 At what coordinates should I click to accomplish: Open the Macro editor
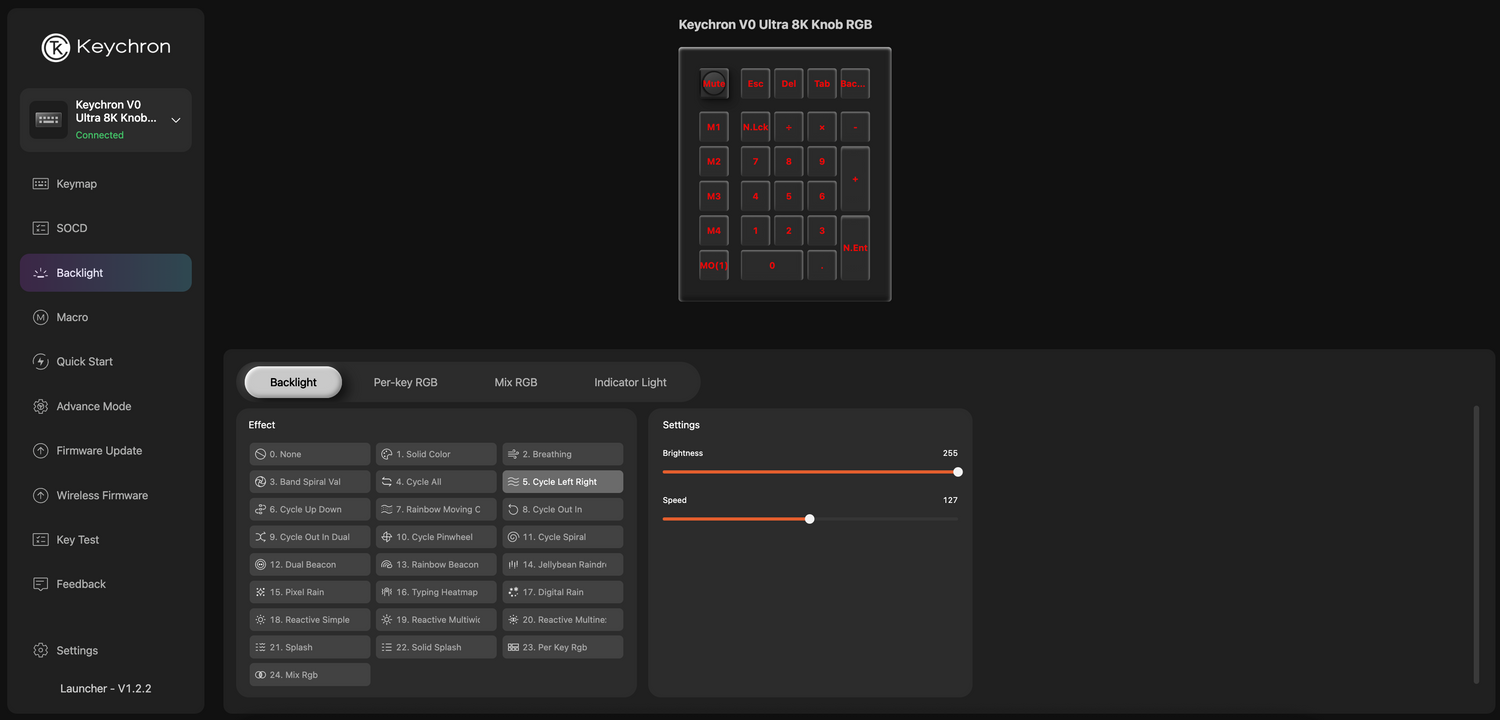(73, 317)
